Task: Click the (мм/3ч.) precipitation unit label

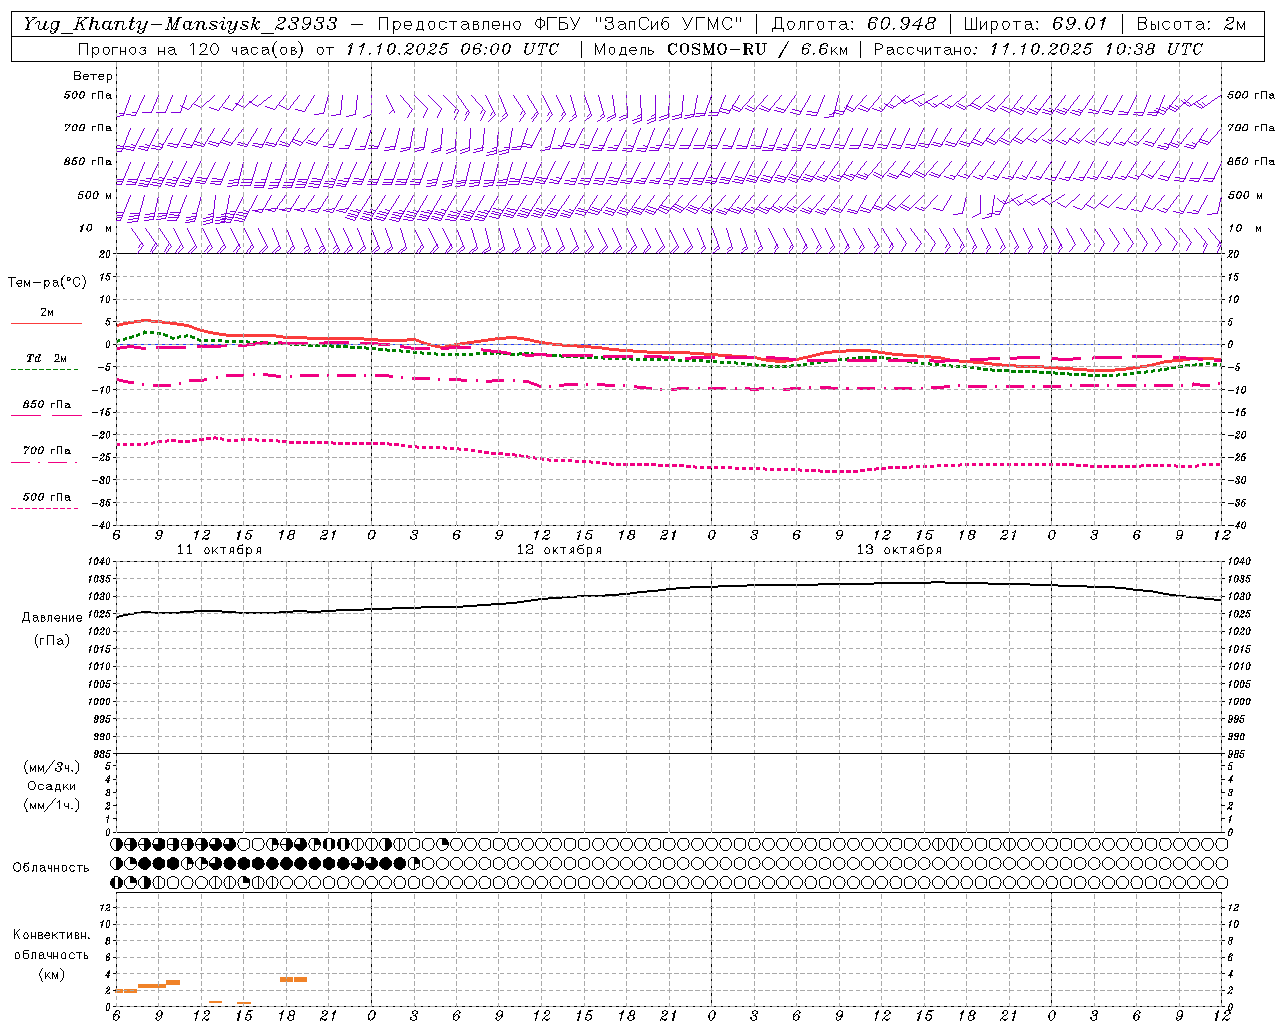Action: [x=52, y=767]
